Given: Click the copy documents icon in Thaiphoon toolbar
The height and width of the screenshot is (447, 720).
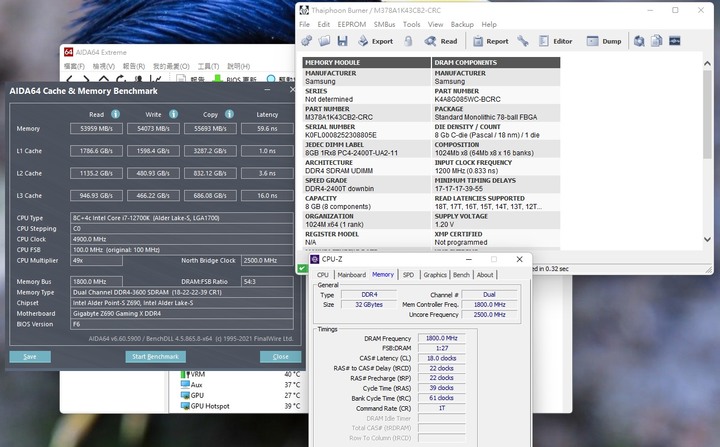Looking at the screenshot, I should pos(657,41).
